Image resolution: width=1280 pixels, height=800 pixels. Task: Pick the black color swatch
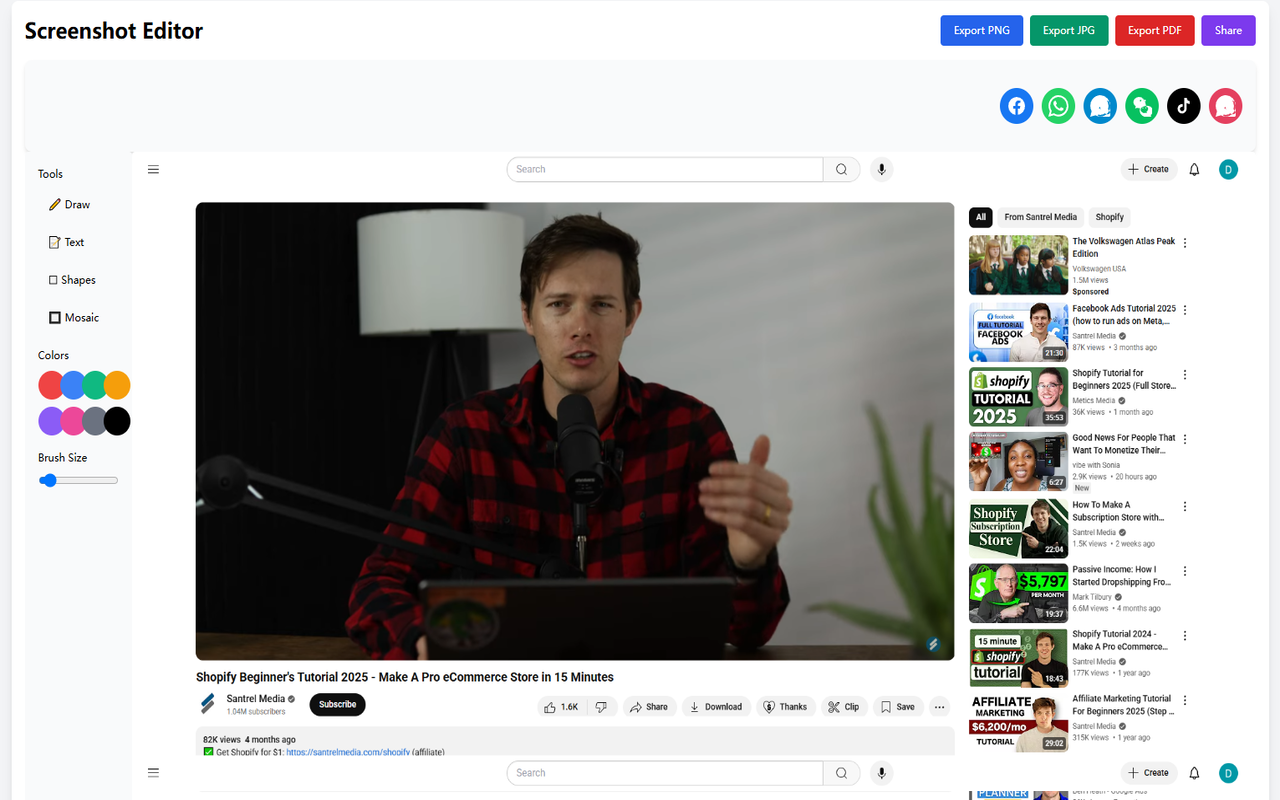click(117, 421)
